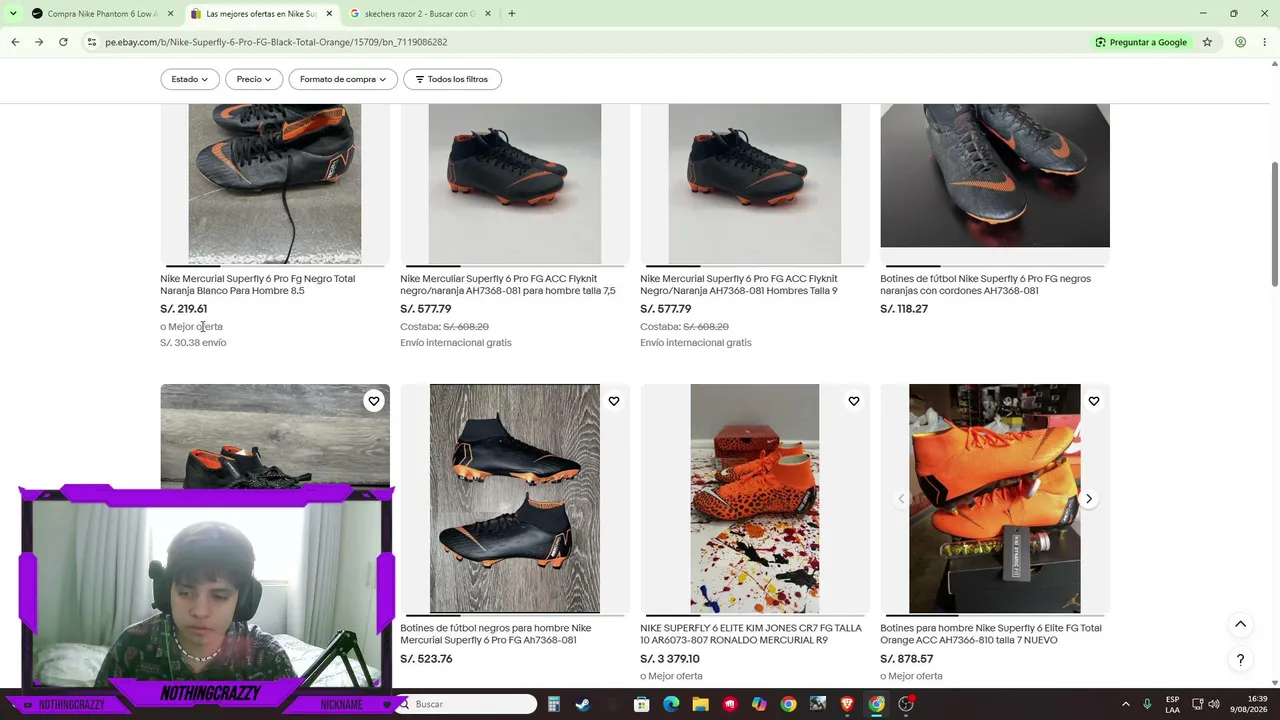The height and width of the screenshot is (720, 1280).
Task: Select the Las mejores ofertas en Nike tab
Action: [x=260, y=14]
